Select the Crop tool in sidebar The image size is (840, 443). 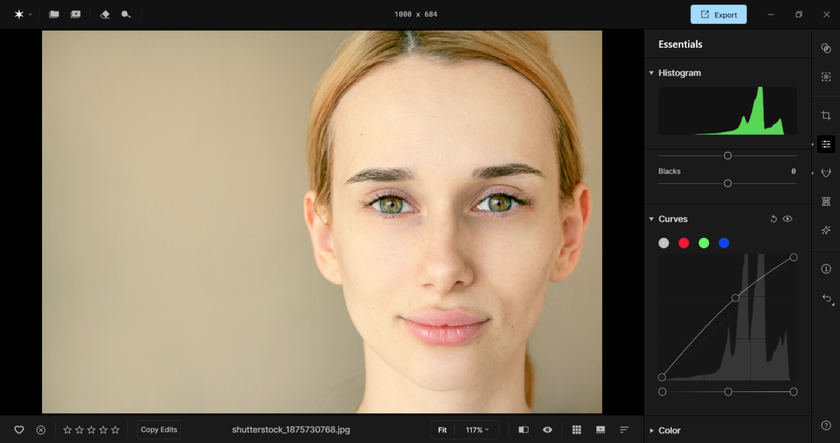point(826,115)
